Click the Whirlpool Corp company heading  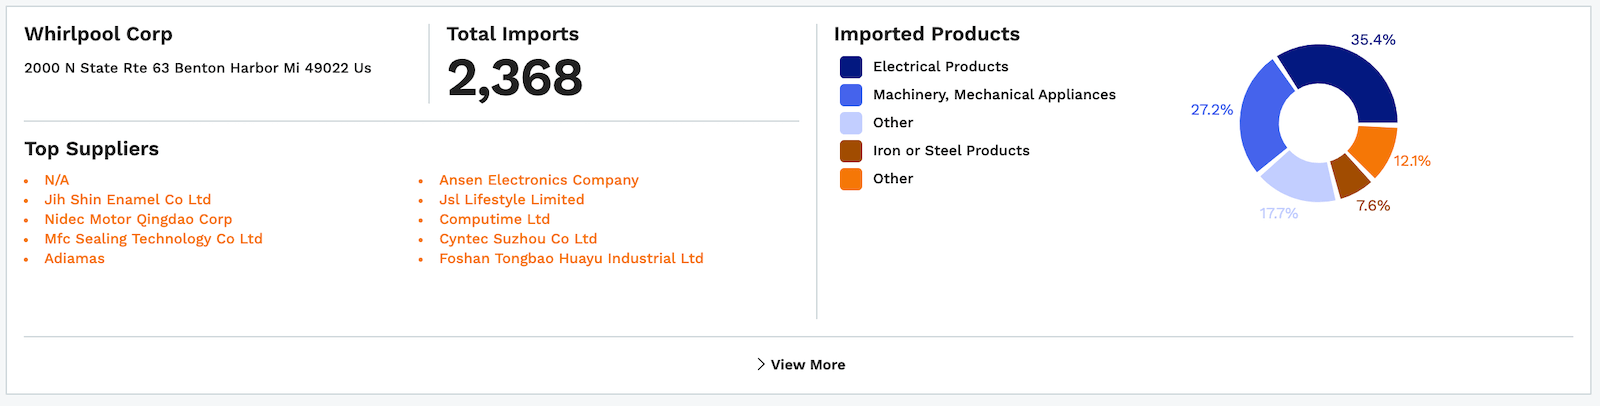[x=98, y=34]
